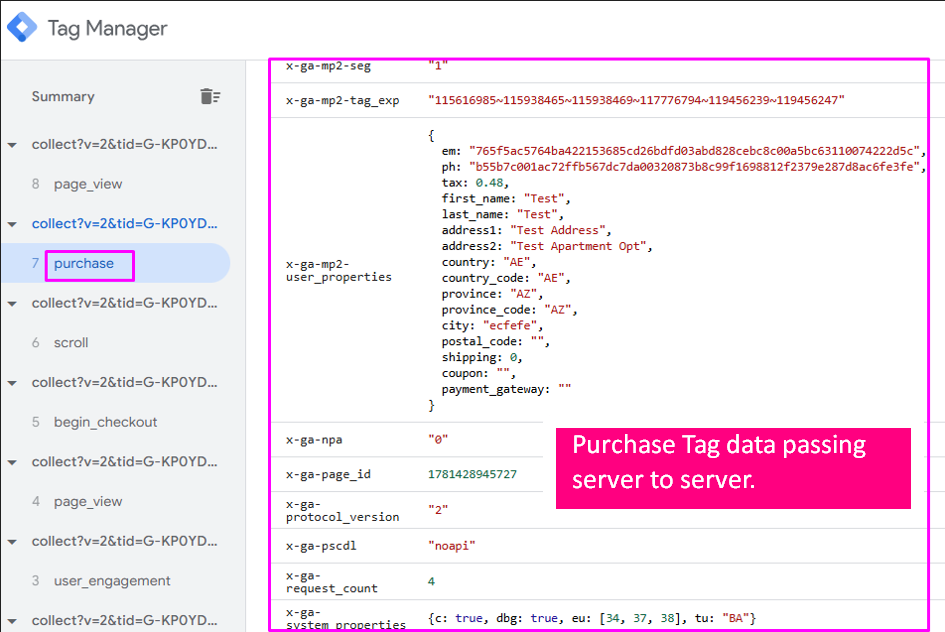Click the coupon property line
Image resolution: width=945 pixels, height=632 pixels.
coord(479,374)
